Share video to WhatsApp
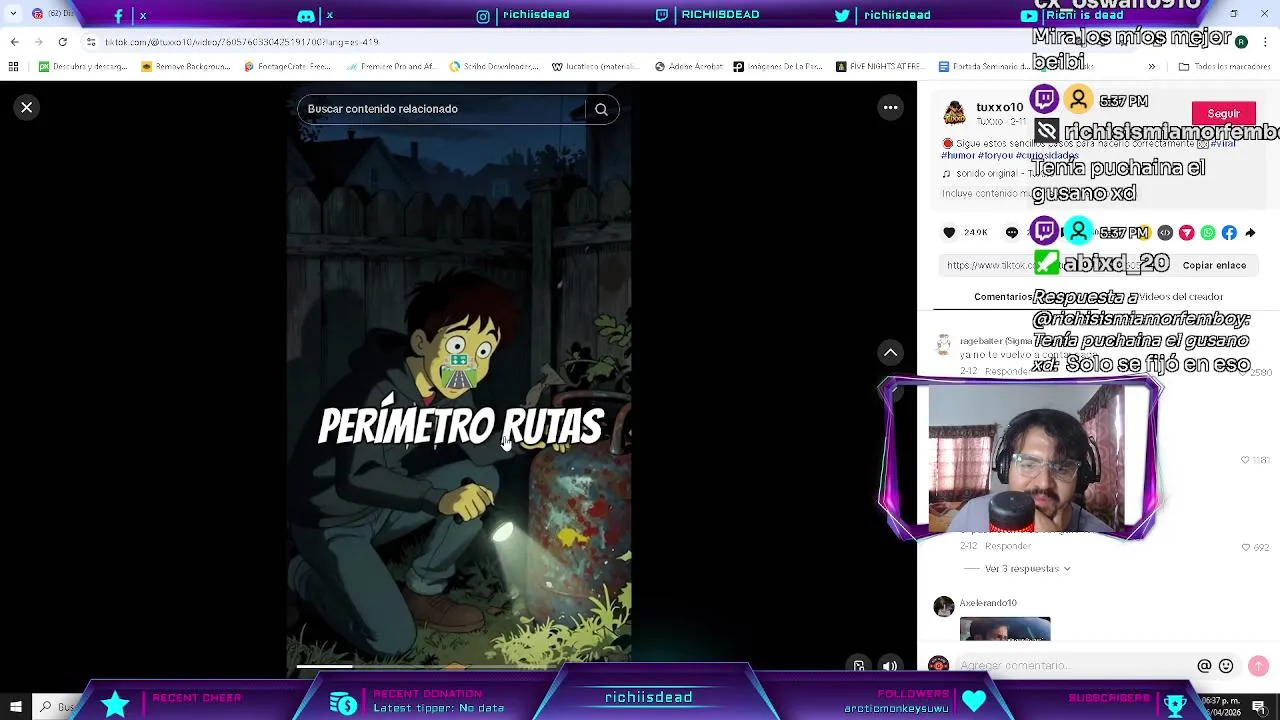This screenshot has height=720, width=1280. [1208, 233]
